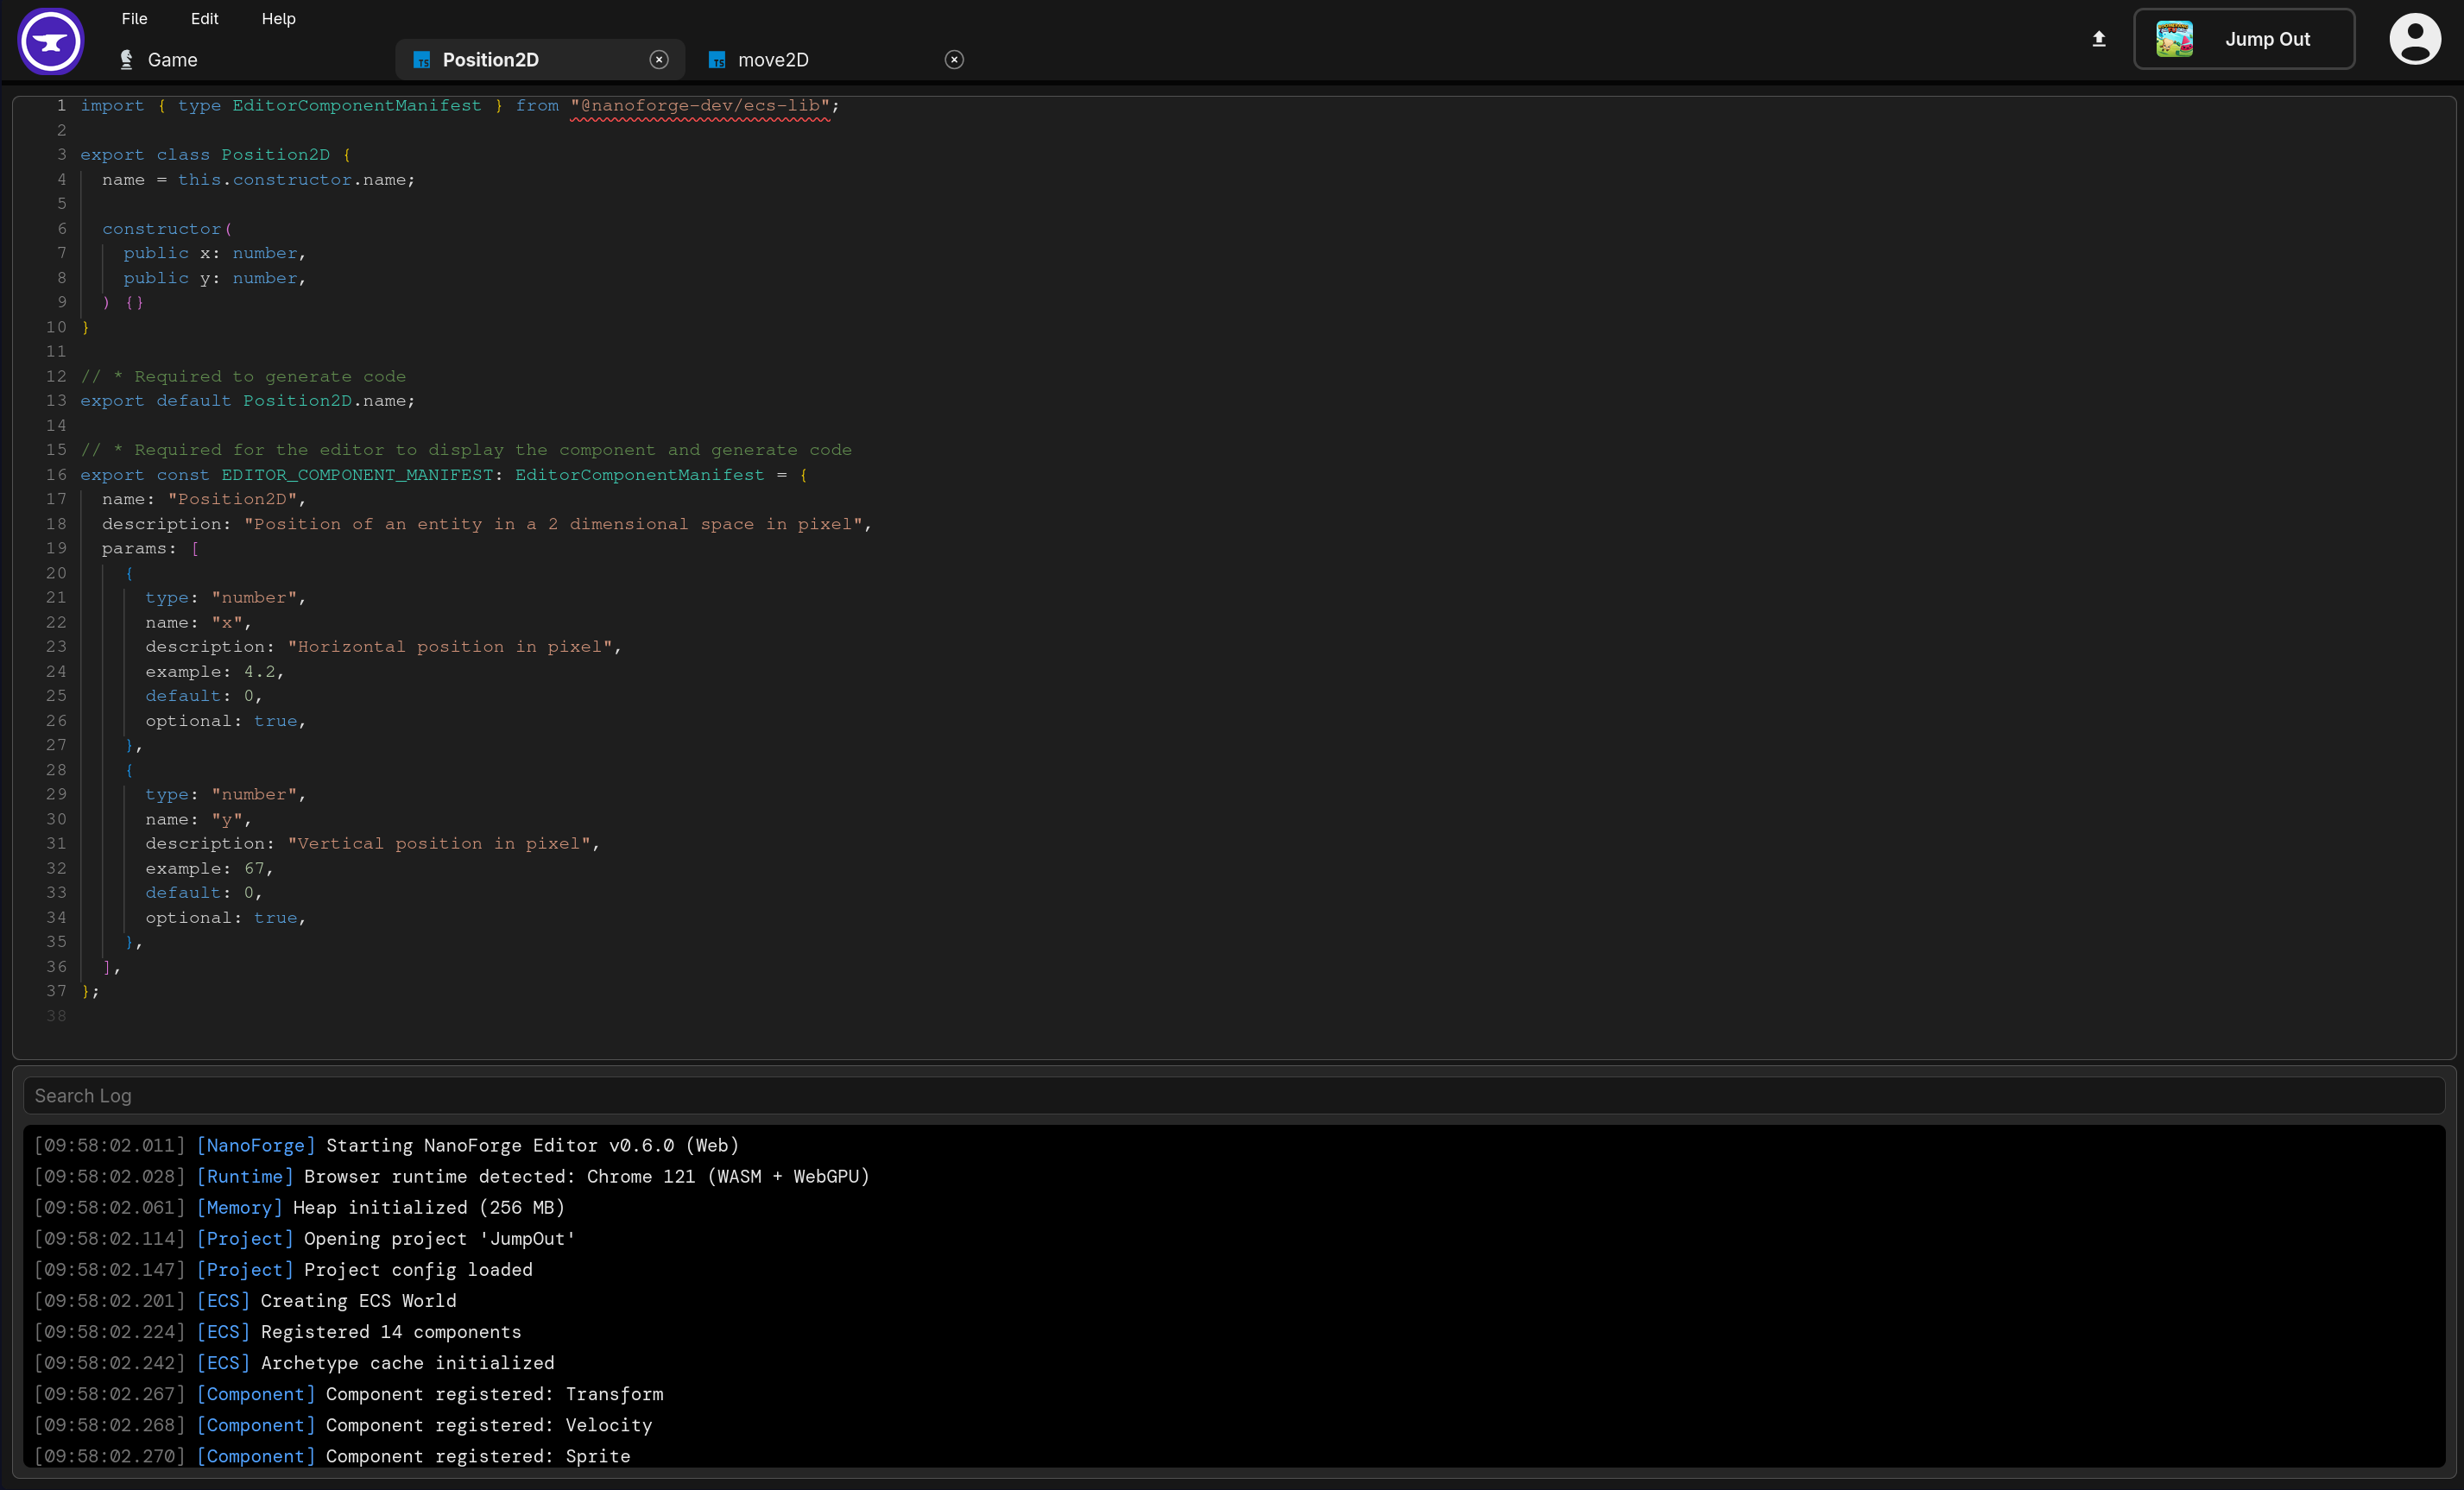Image resolution: width=2464 pixels, height=1490 pixels.
Task: Click the name: "Position2D" line
Action: (204, 499)
